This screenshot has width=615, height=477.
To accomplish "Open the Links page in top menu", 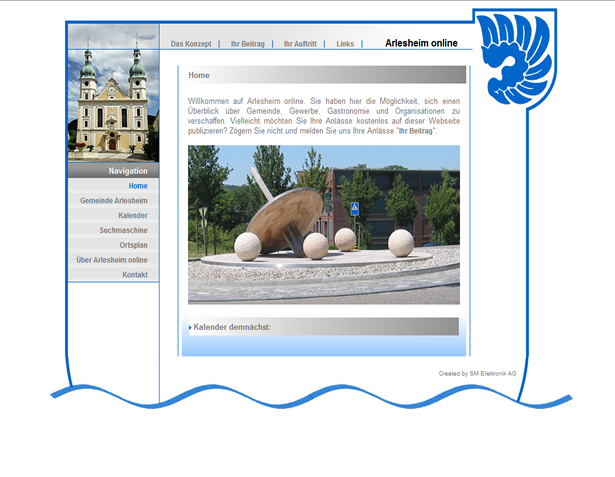I will [x=345, y=44].
